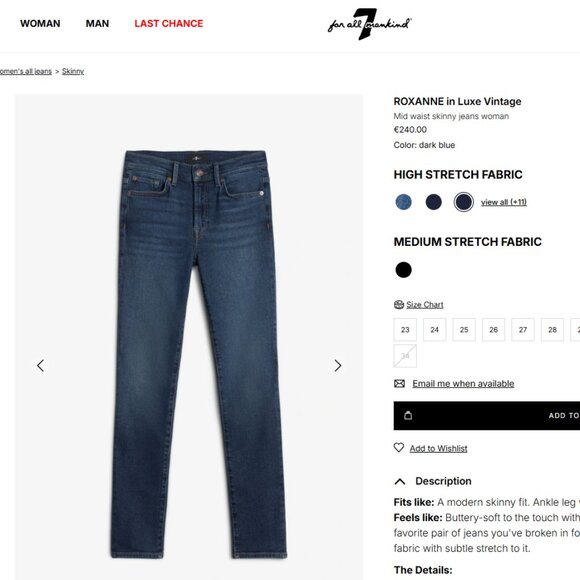Click Add to Wishlist link
The image size is (580, 580).
pos(438,448)
